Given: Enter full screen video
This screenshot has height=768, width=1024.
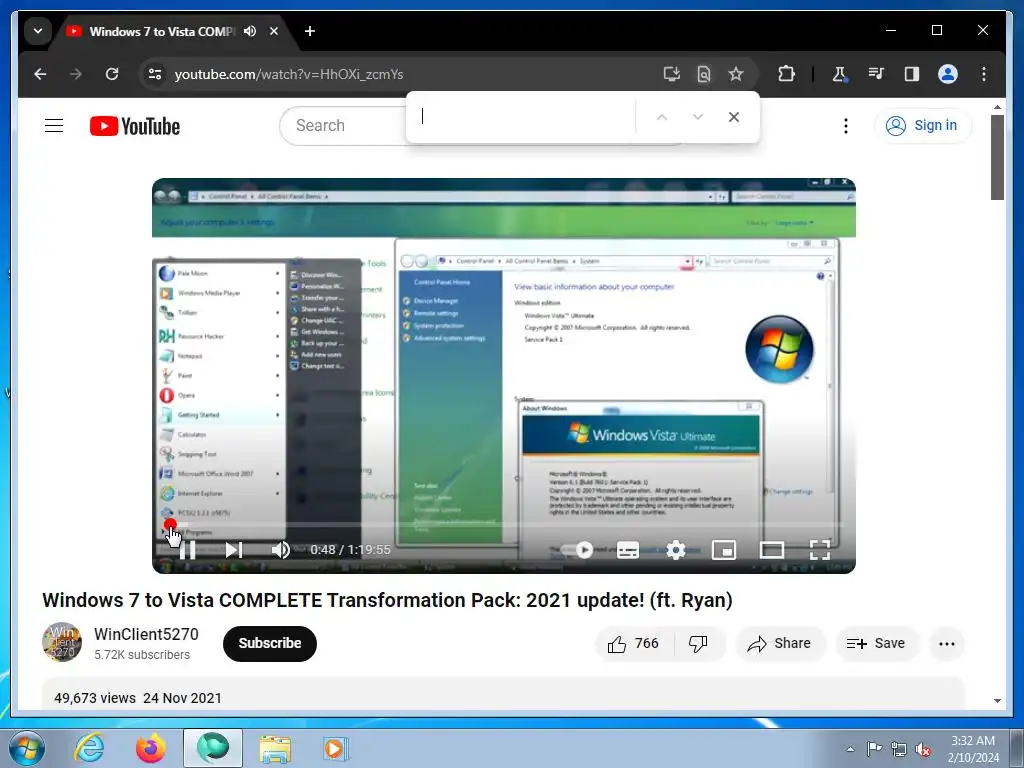Looking at the screenshot, I should [x=820, y=550].
